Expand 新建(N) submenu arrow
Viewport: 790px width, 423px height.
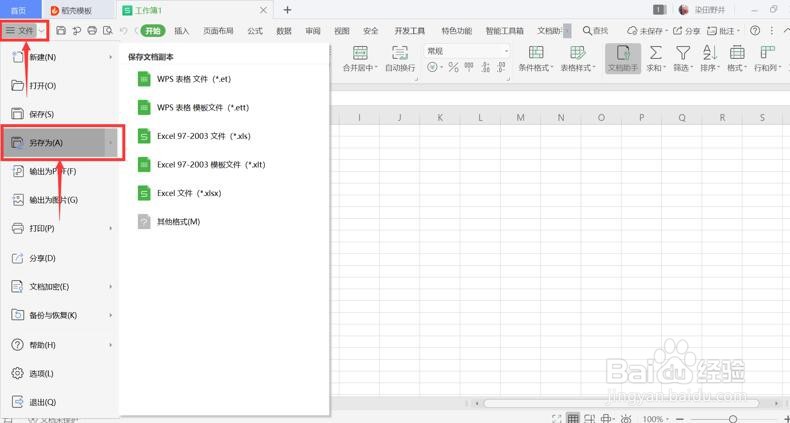pos(110,57)
